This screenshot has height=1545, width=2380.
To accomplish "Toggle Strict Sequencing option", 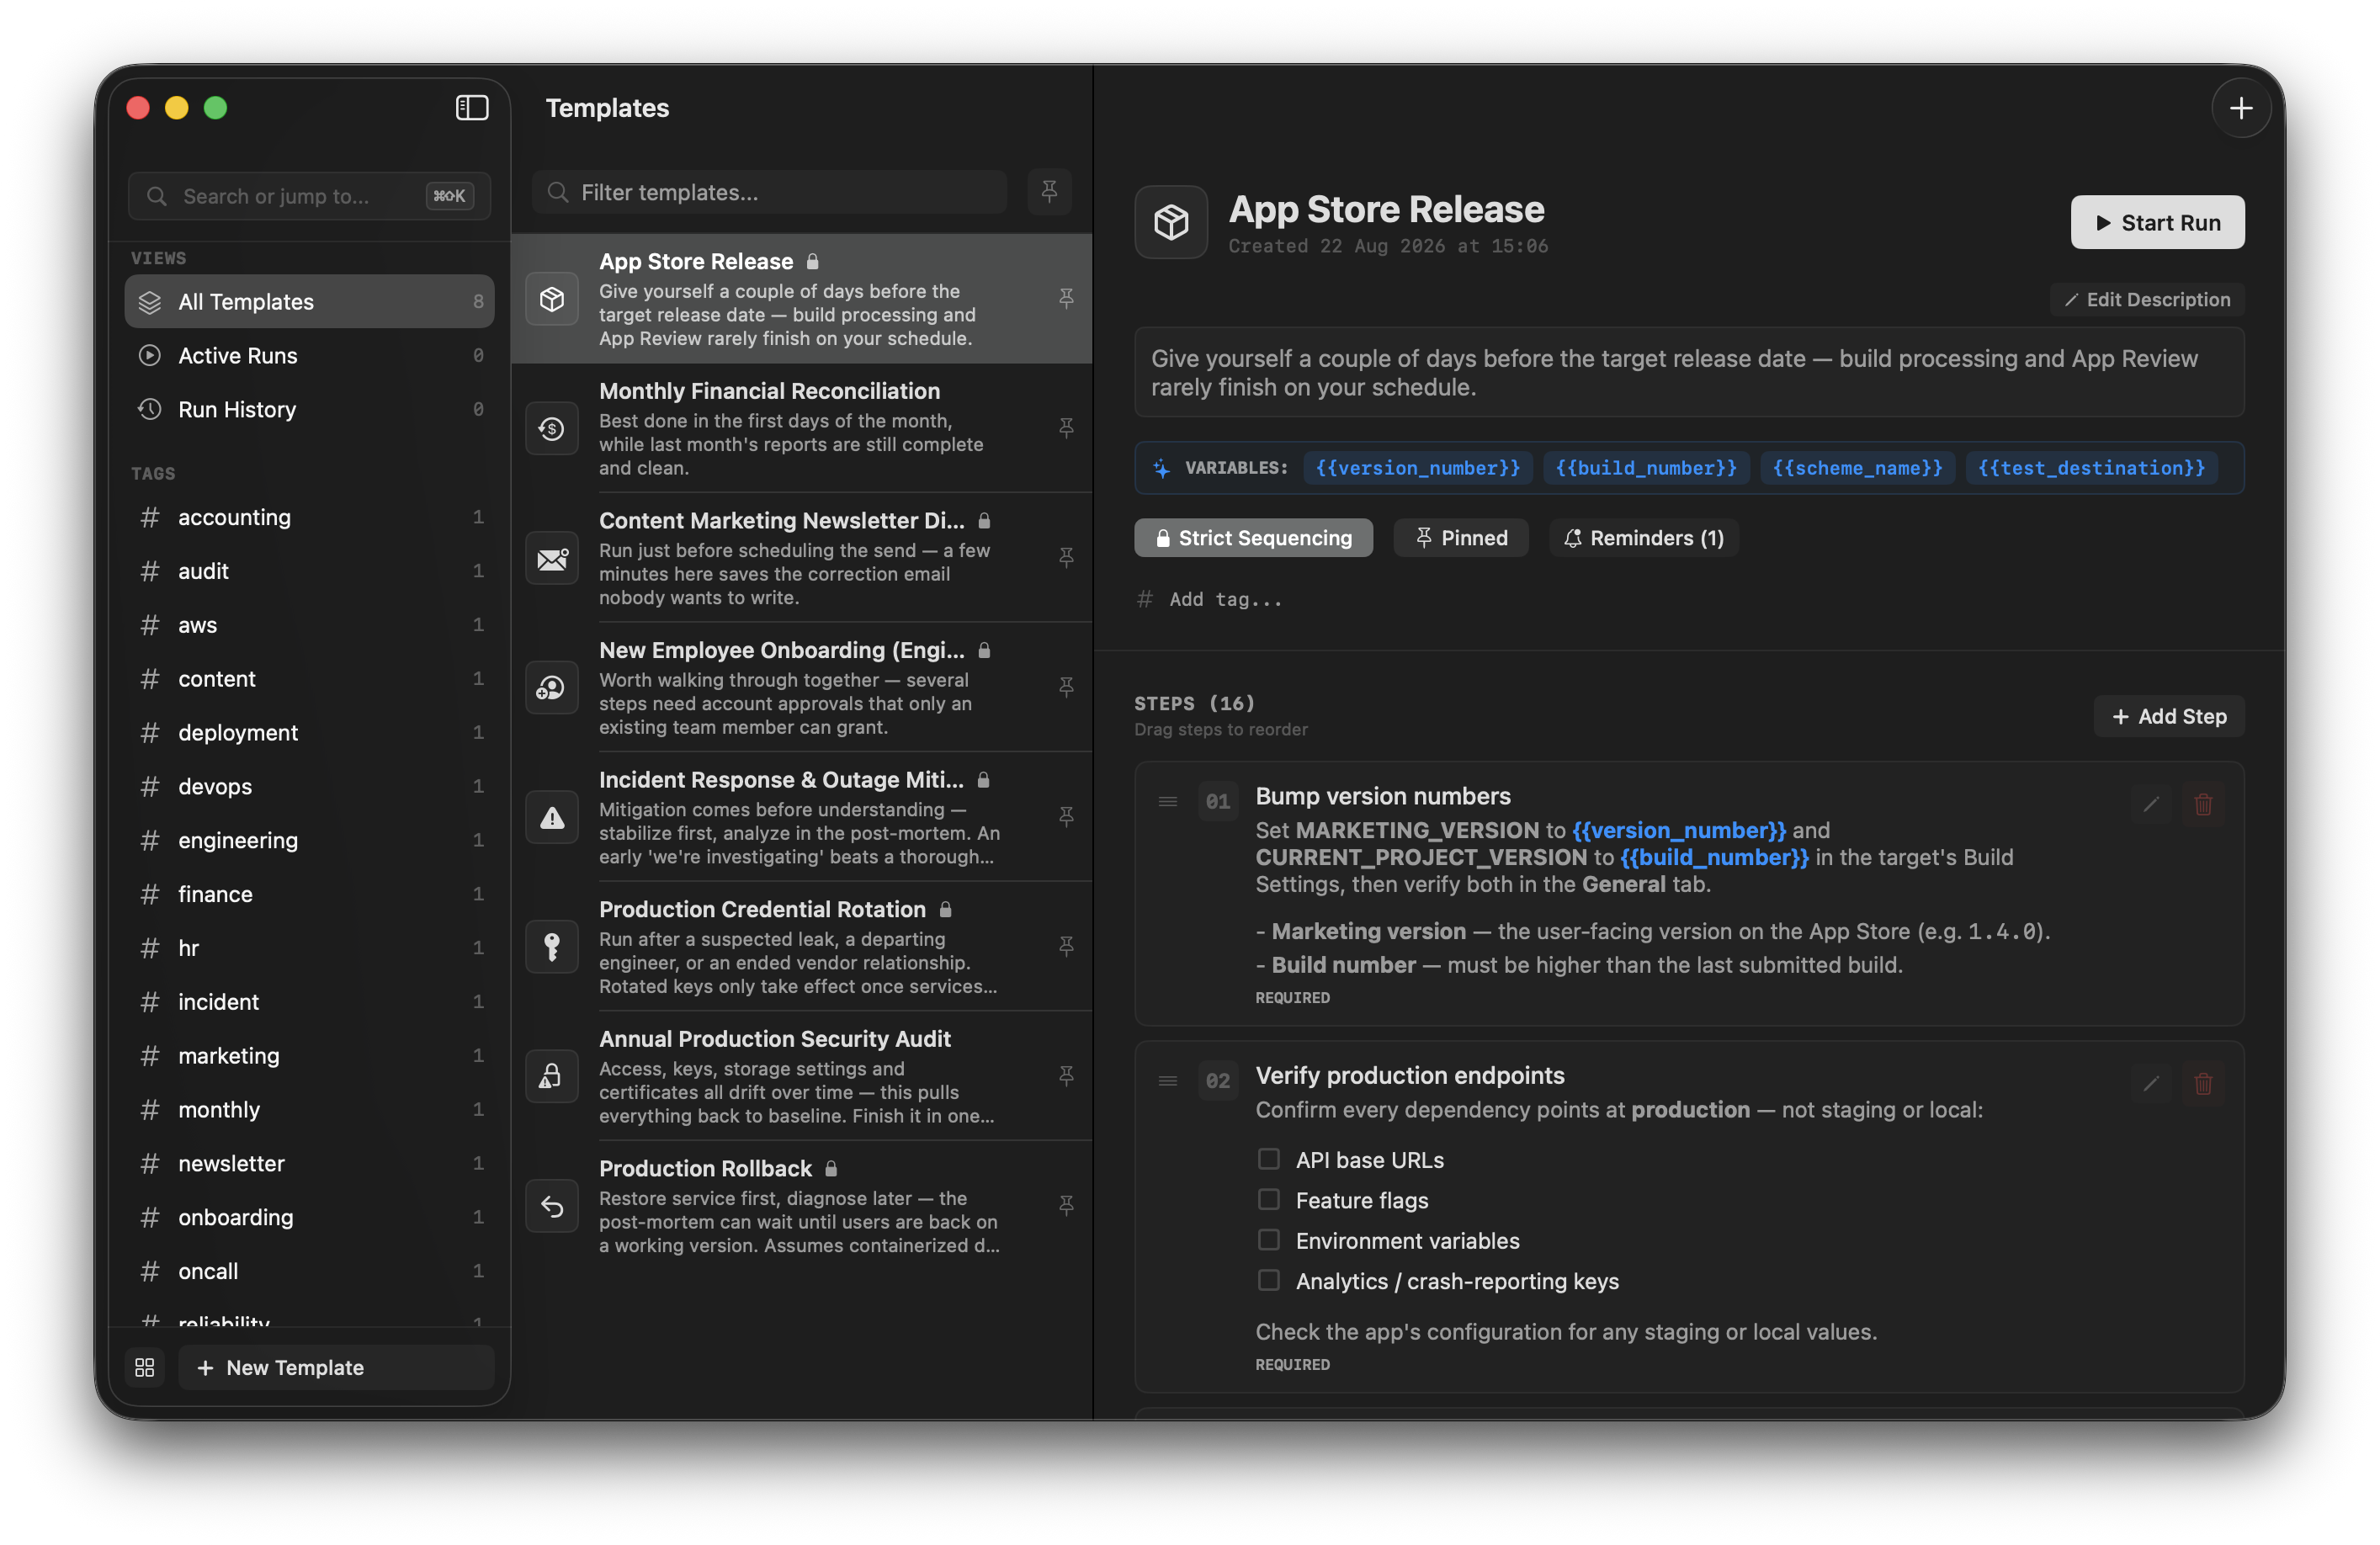I will [x=1253, y=538].
